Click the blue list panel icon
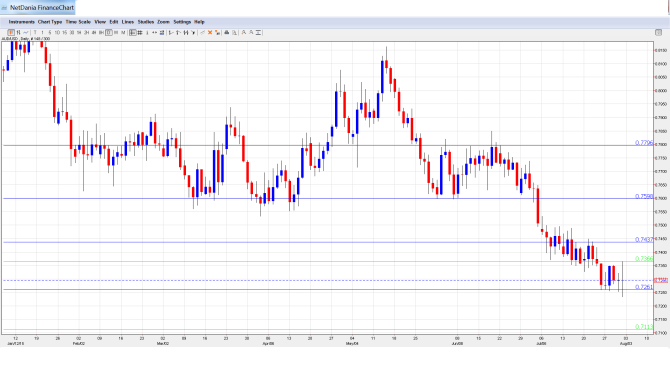The width and height of the screenshot is (670, 377). coord(162,32)
